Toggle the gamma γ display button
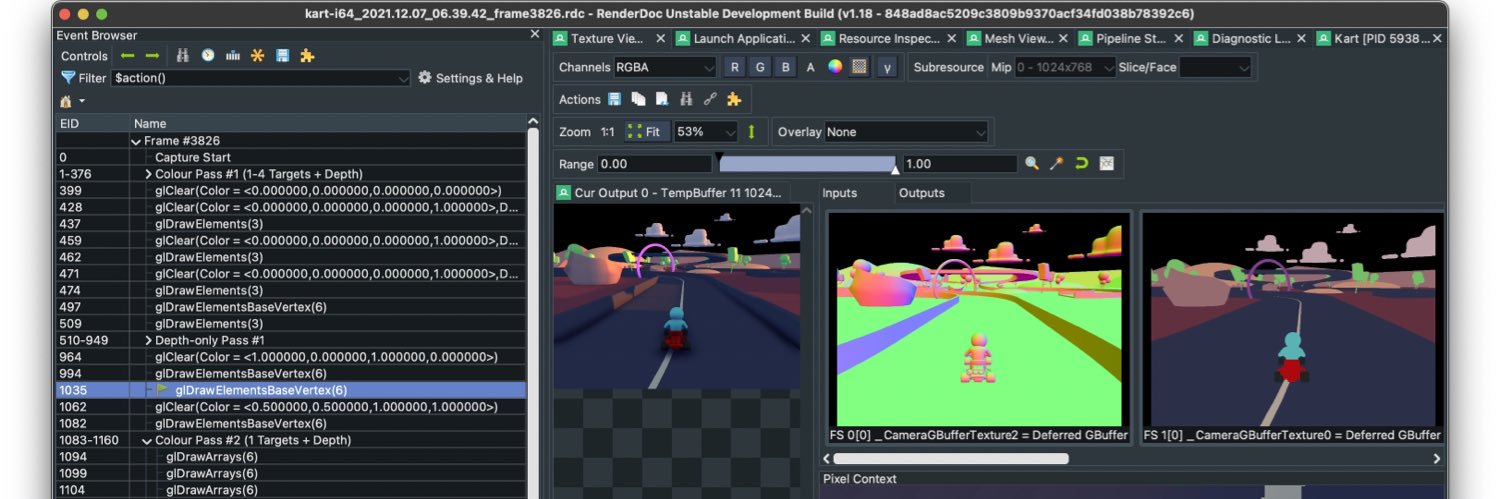Image resolution: width=1500 pixels, height=499 pixels. click(887, 67)
